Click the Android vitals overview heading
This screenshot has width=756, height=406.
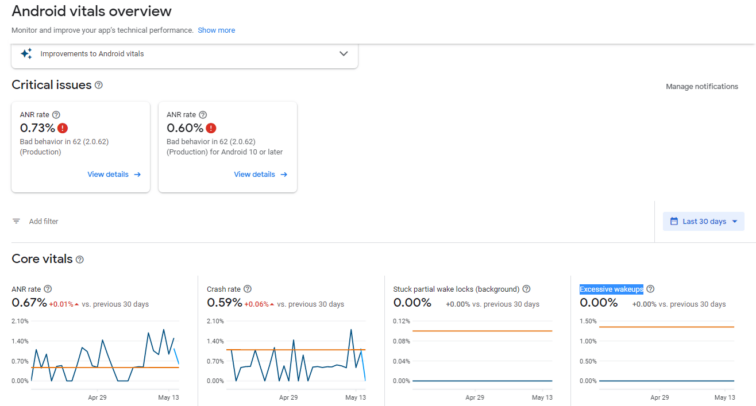click(x=92, y=11)
